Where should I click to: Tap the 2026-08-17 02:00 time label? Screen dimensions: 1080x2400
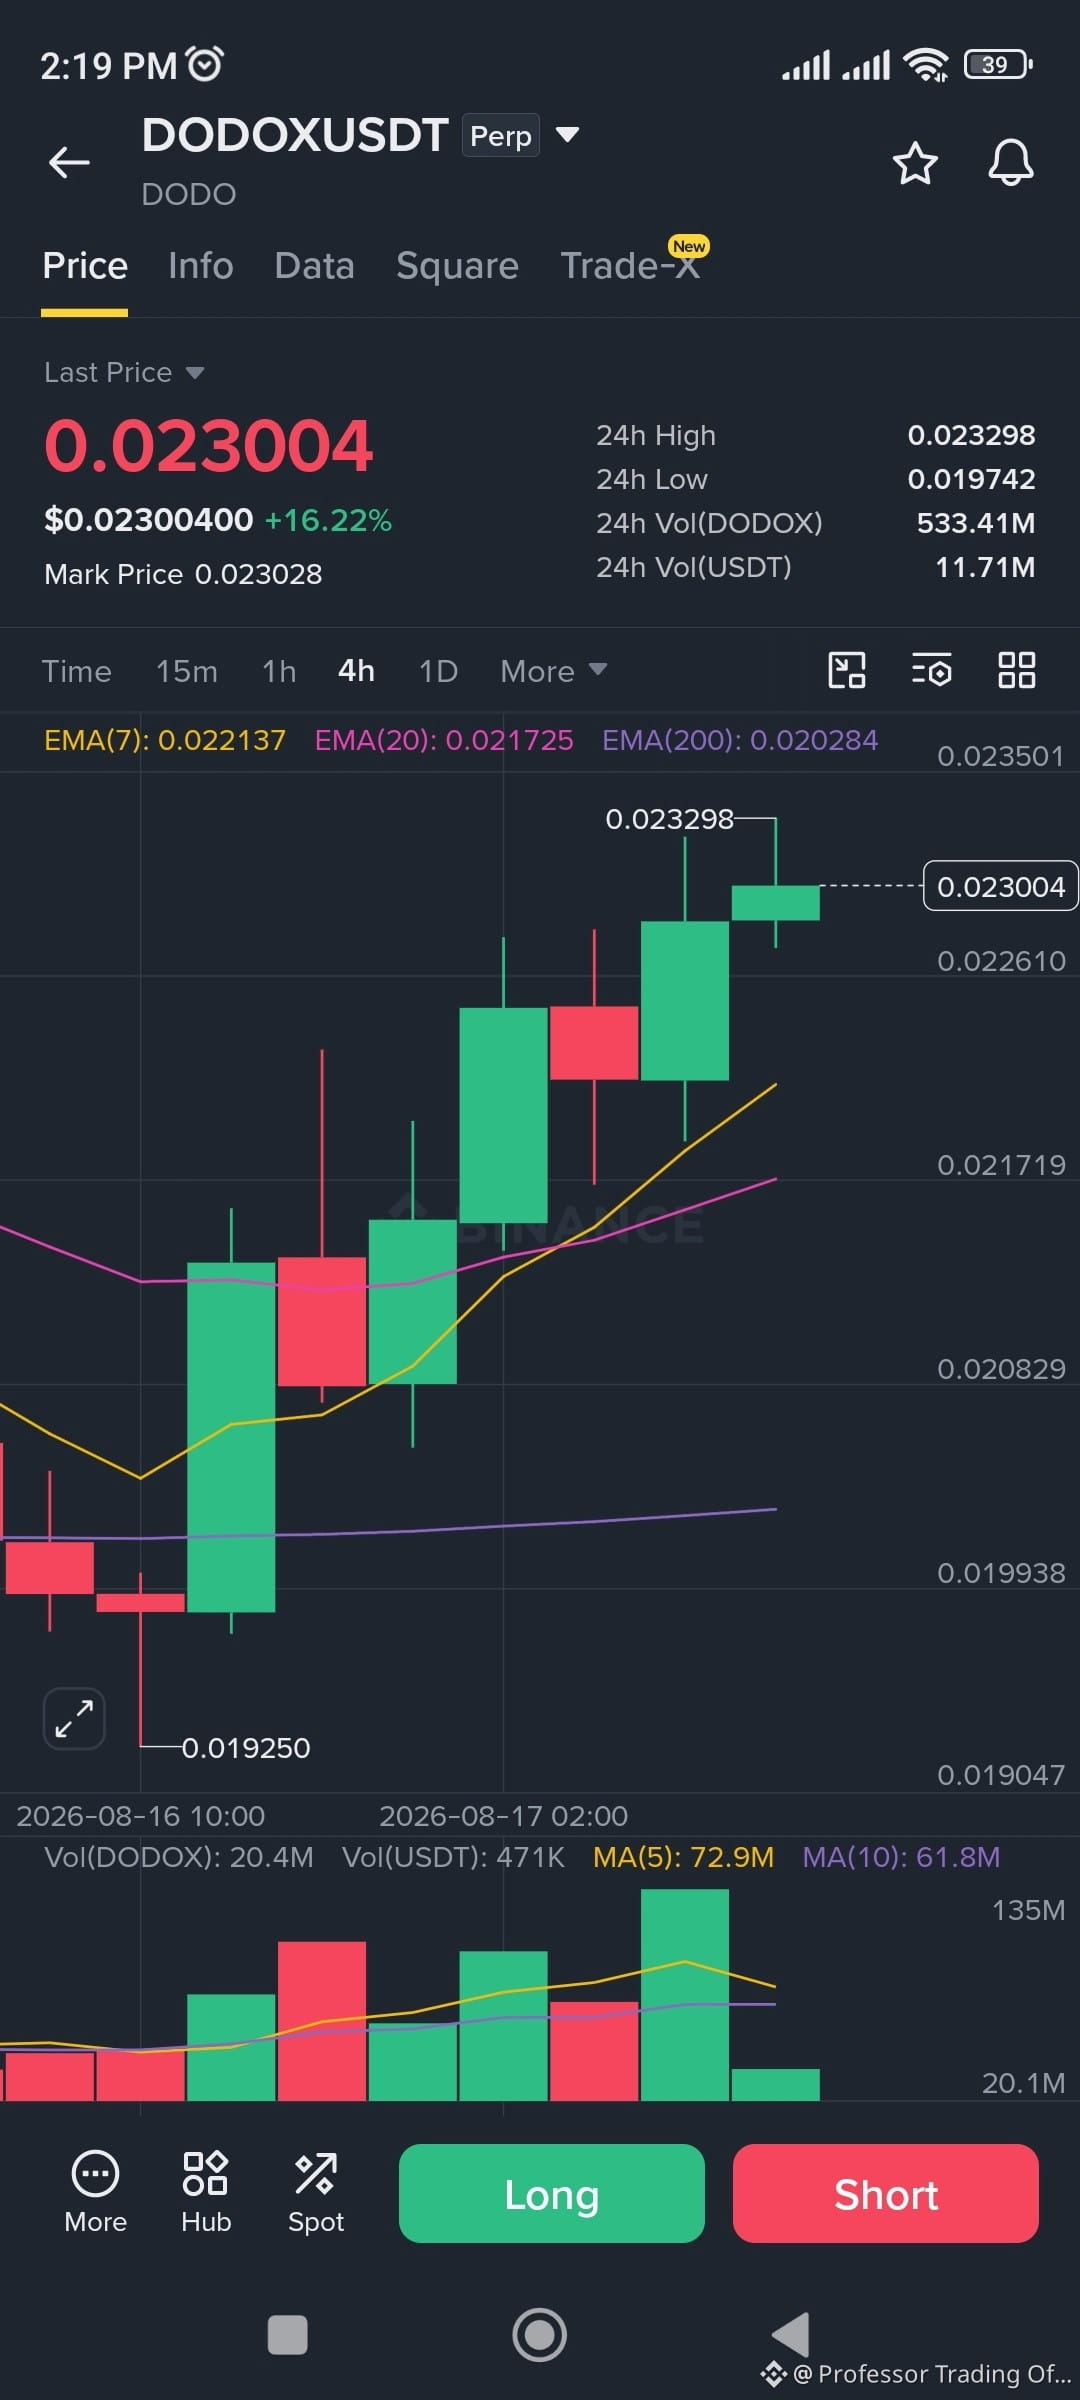tap(503, 1816)
